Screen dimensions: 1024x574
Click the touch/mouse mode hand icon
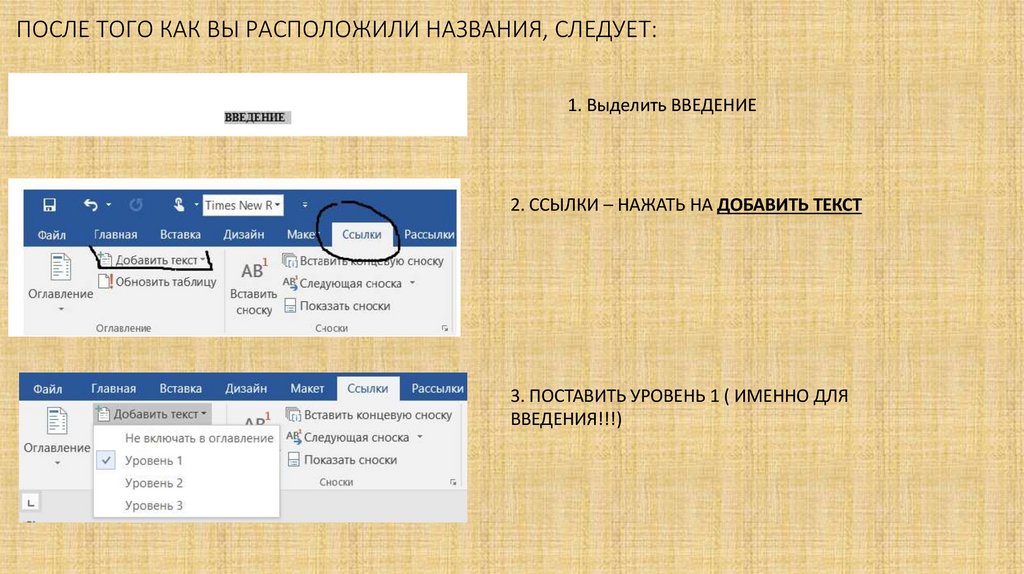[x=179, y=205]
